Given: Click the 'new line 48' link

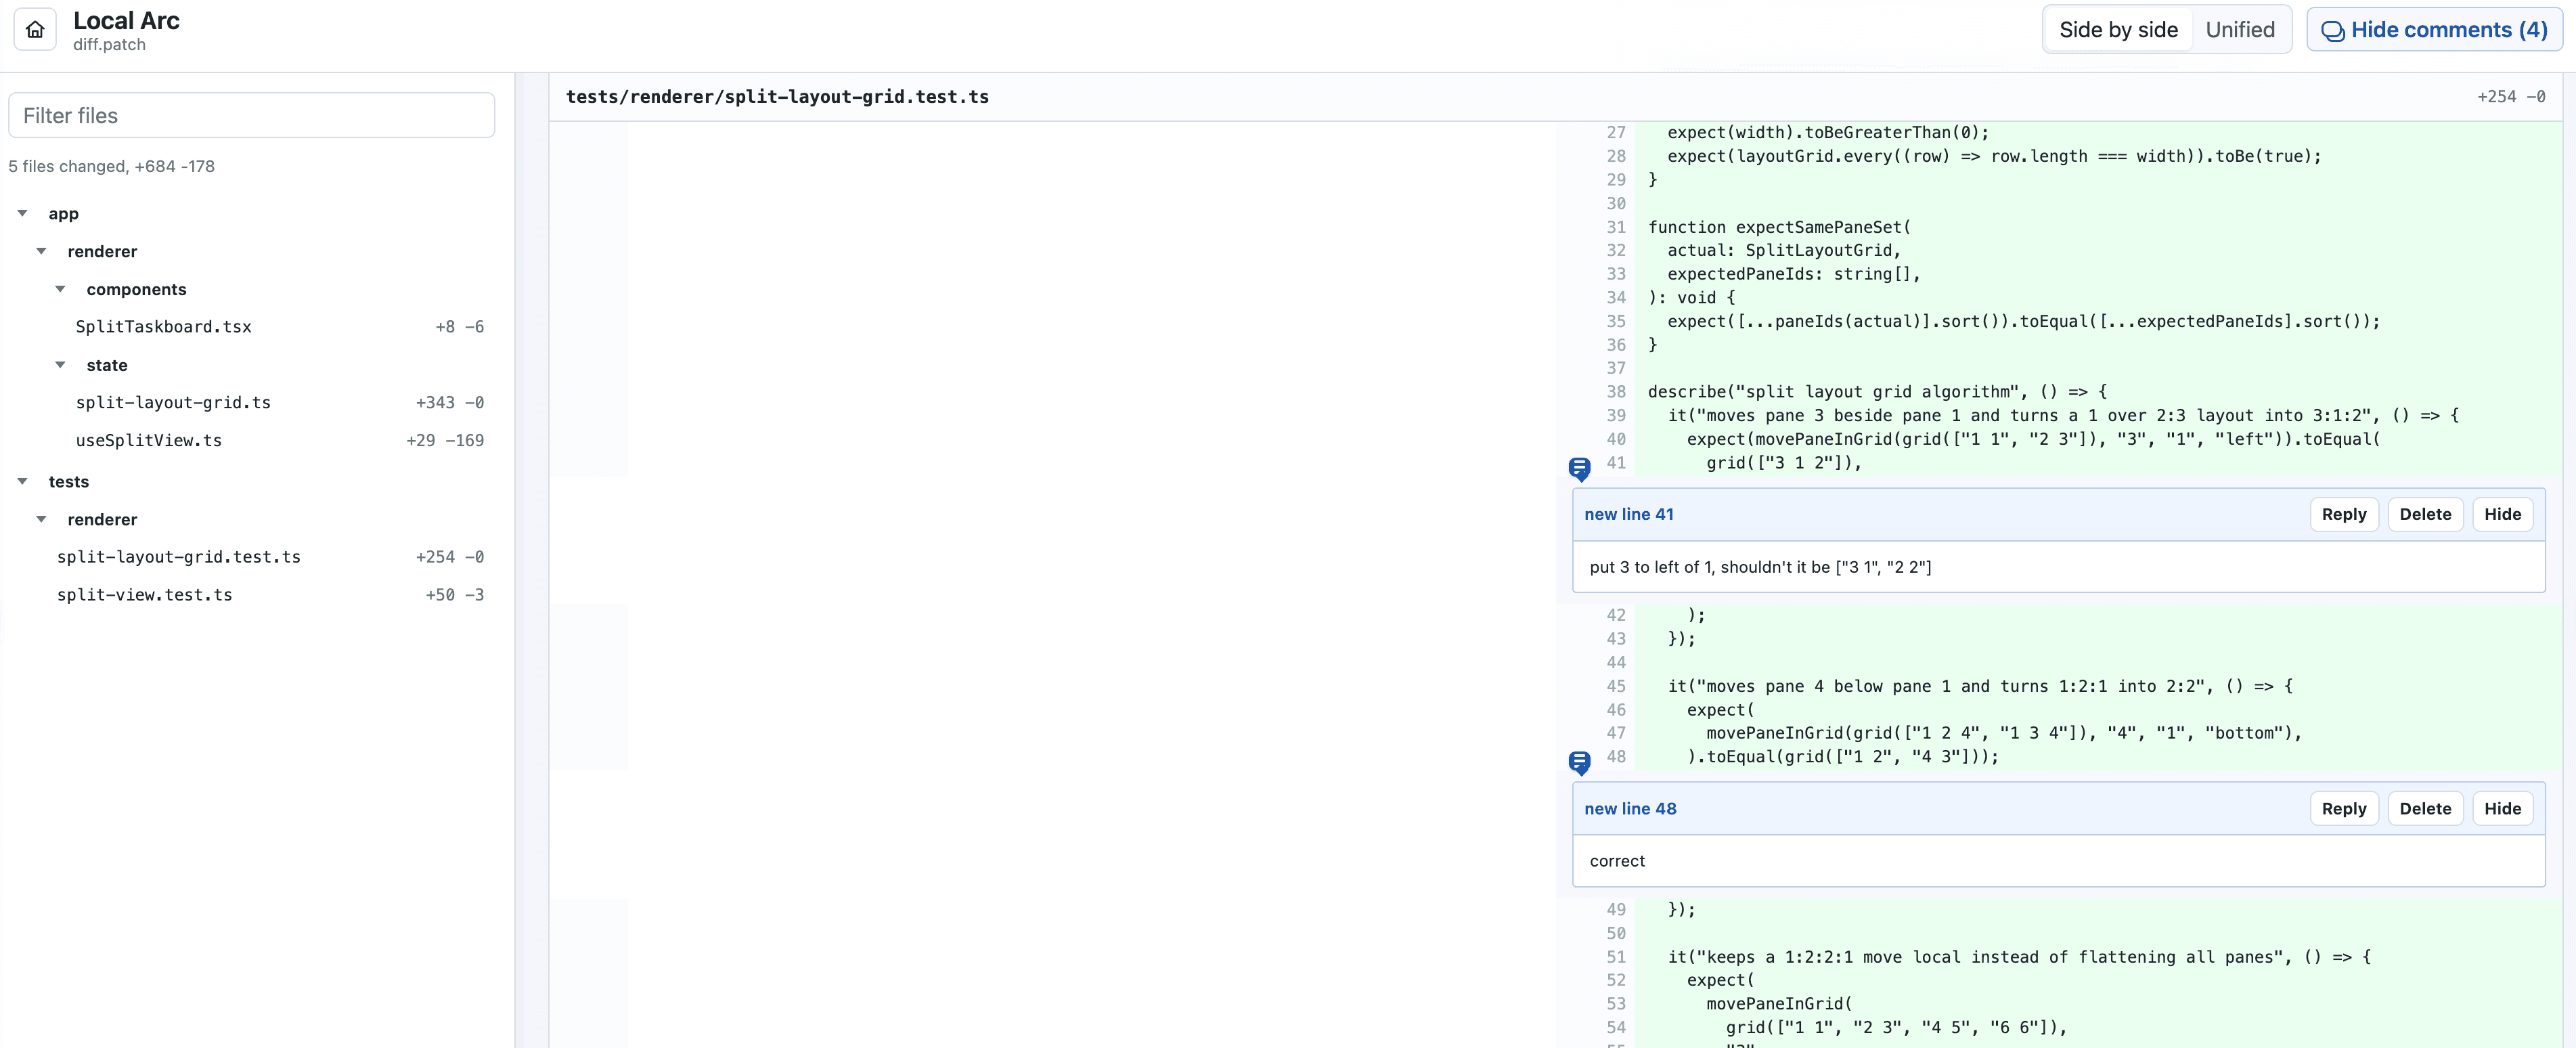Looking at the screenshot, I should [x=1630, y=809].
